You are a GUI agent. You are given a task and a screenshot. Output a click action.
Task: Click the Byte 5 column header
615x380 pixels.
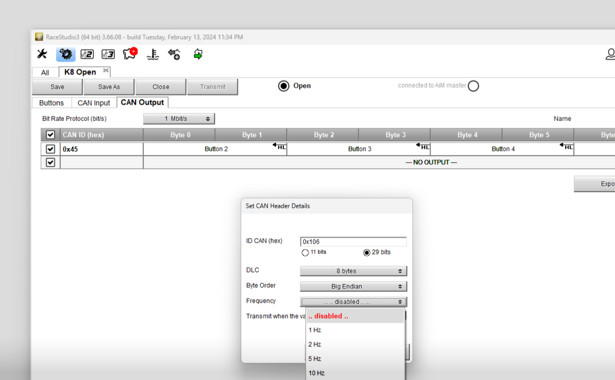click(538, 135)
